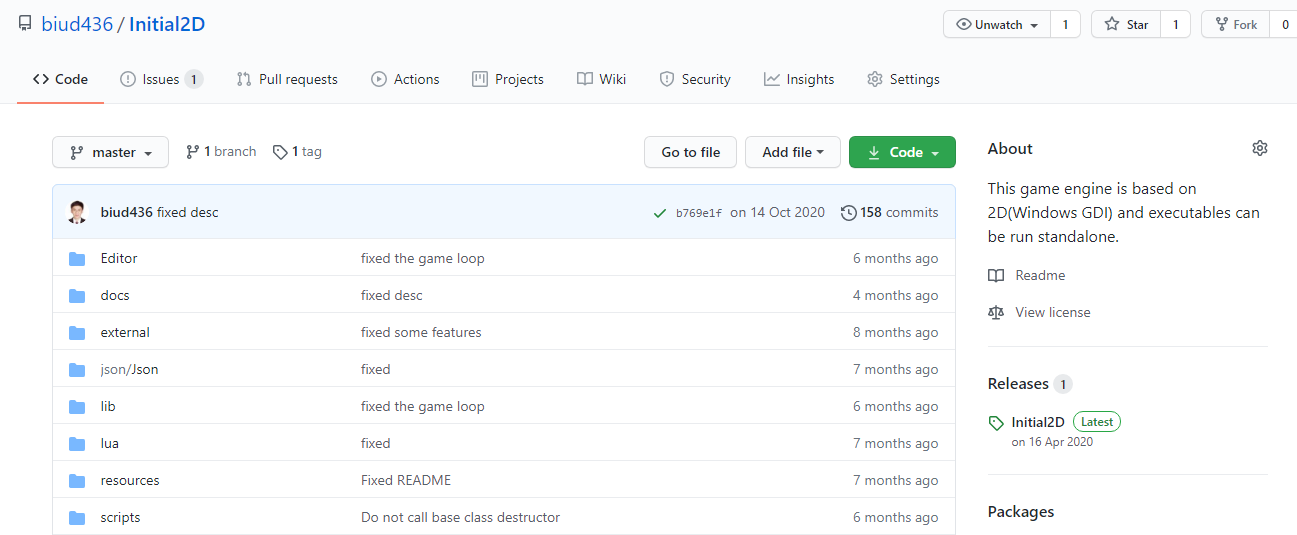Fork the repository
Viewport: 1297px width, 535px height.
[1236, 25]
